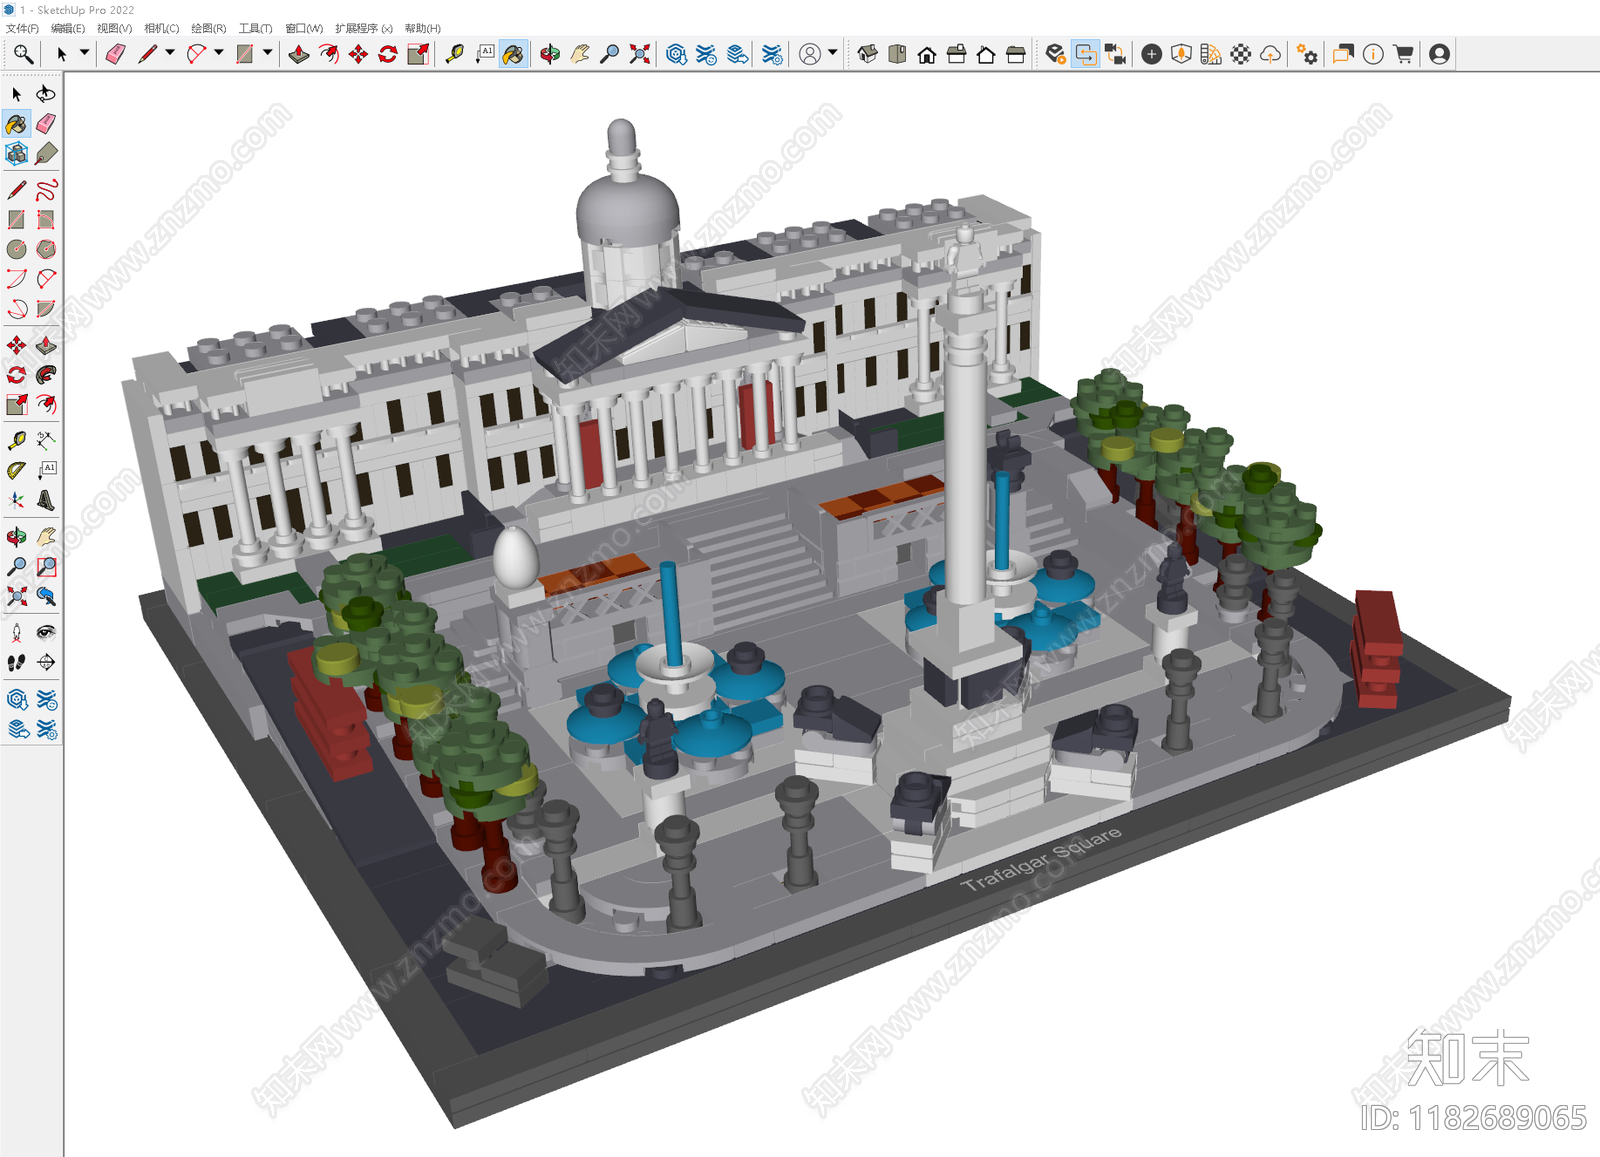The height and width of the screenshot is (1157, 1600).
Task: Open the user account outline dropdown arrow
Action: click(832, 53)
